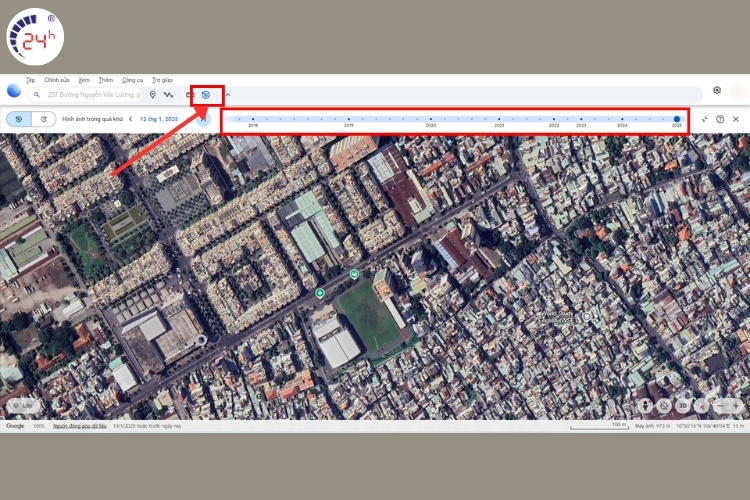Screen dimensions: 750x500
Task: Click the coordinates readout in status bar
Action: [x=703, y=426]
